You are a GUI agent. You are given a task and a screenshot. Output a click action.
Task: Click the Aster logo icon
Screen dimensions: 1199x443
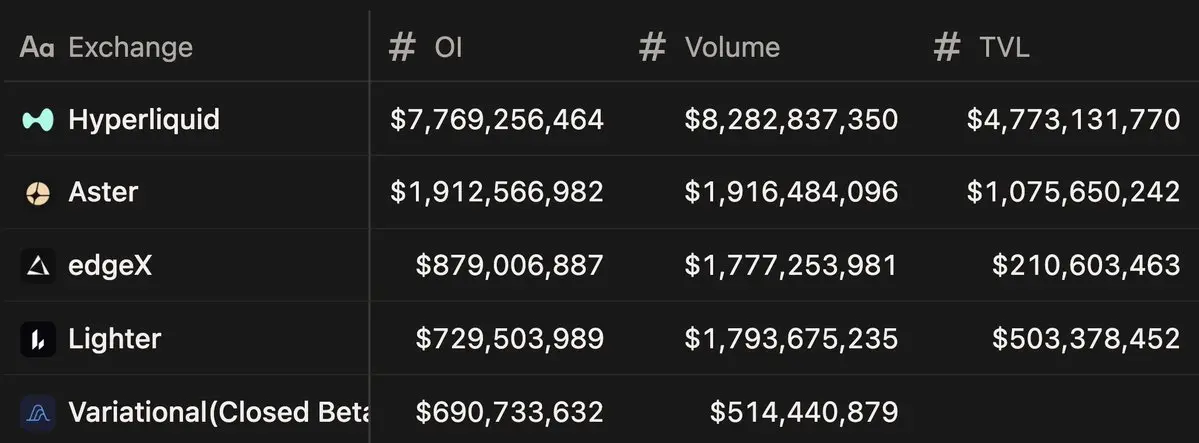[x=38, y=193]
